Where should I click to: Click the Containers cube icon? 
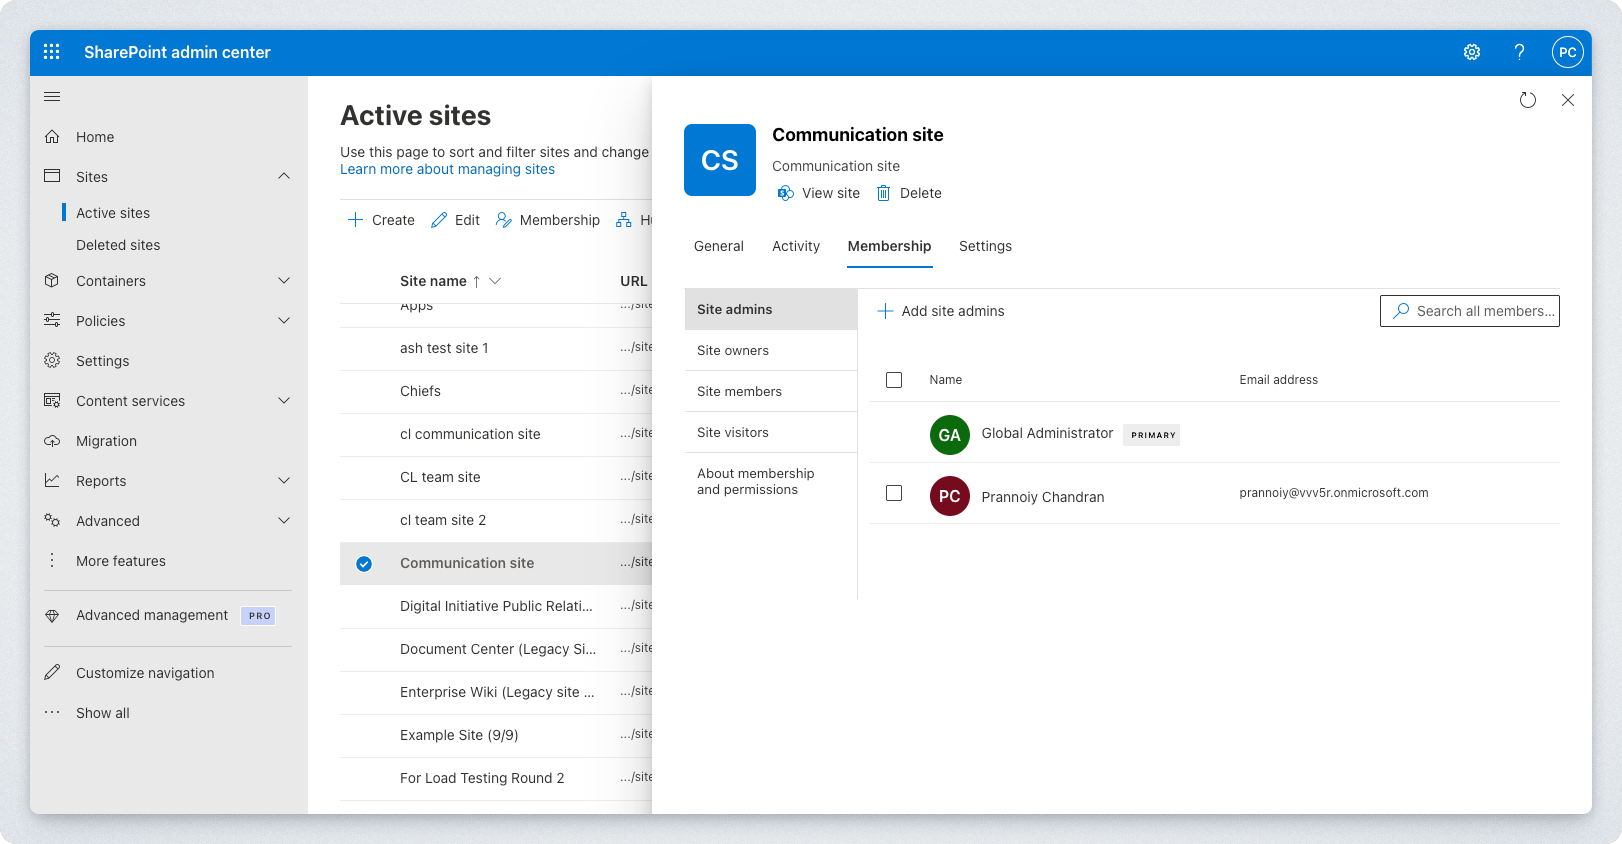(x=52, y=280)
